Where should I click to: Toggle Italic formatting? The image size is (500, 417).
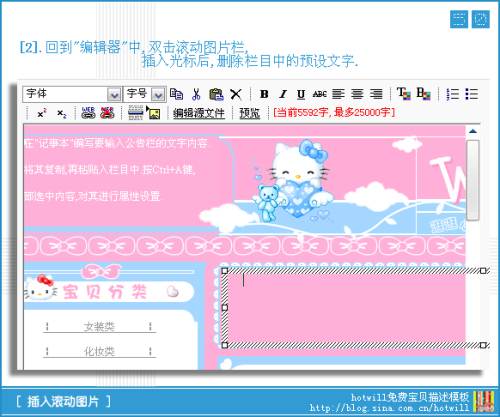(283, 94)
